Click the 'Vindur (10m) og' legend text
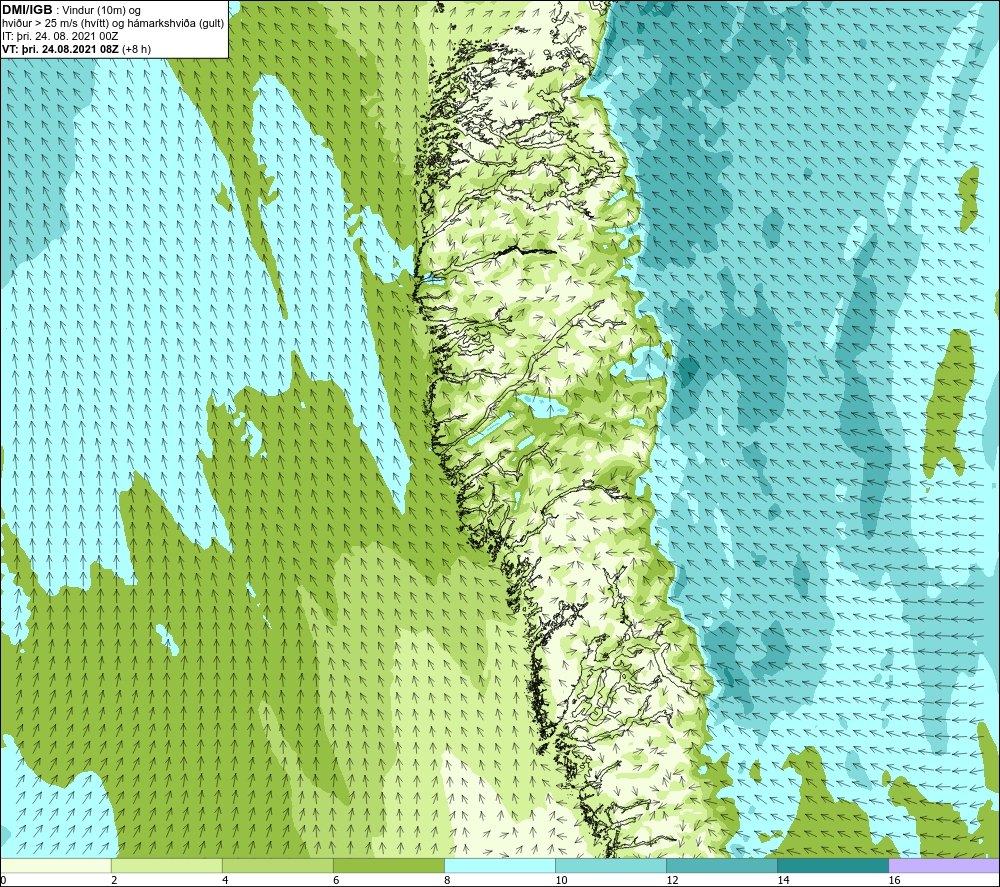The image size is (1000, 887). click(x=101, y=11)
